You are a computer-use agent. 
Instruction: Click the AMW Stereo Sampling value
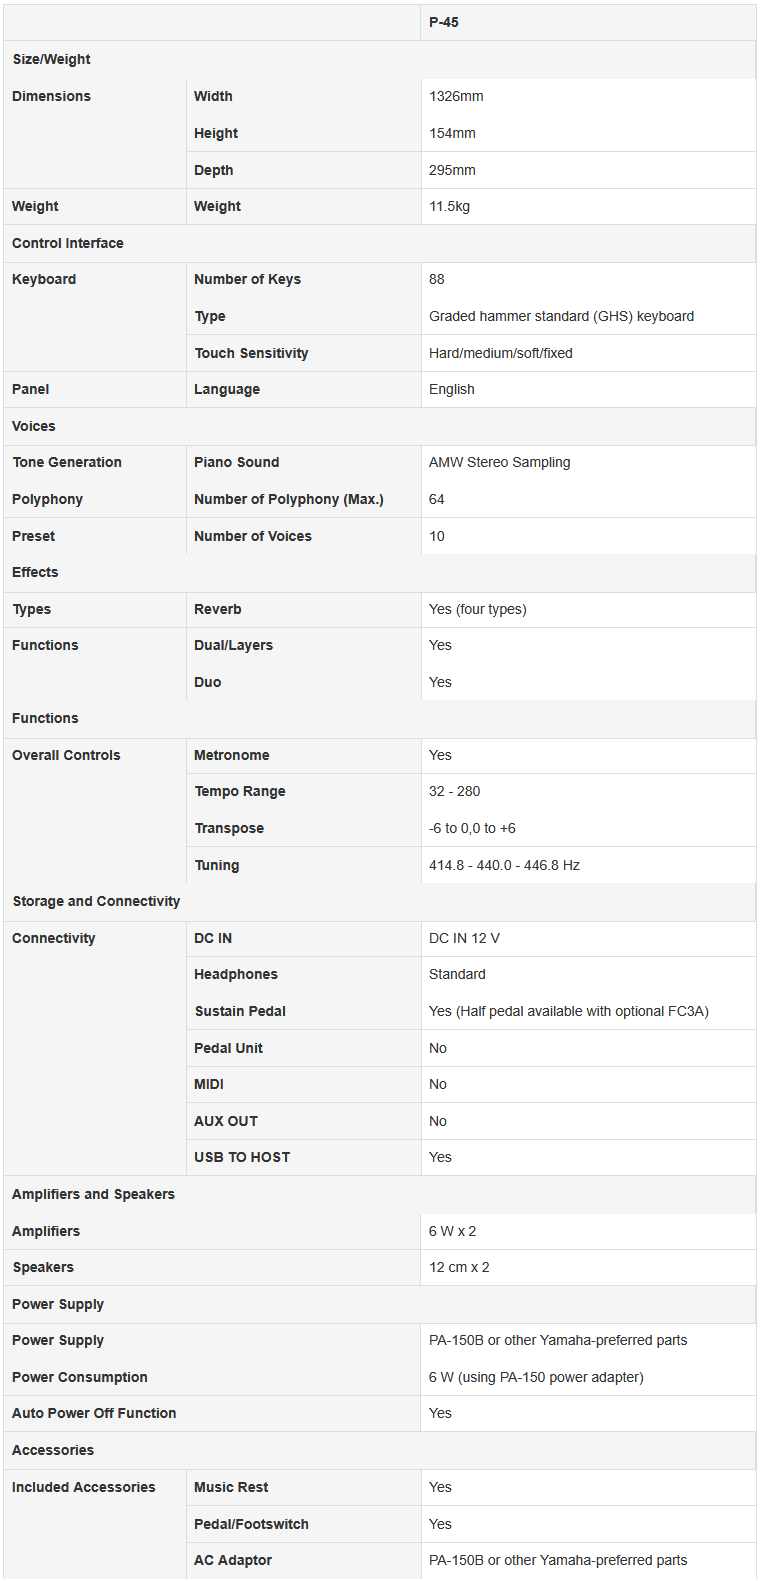(x=499, y=462)
